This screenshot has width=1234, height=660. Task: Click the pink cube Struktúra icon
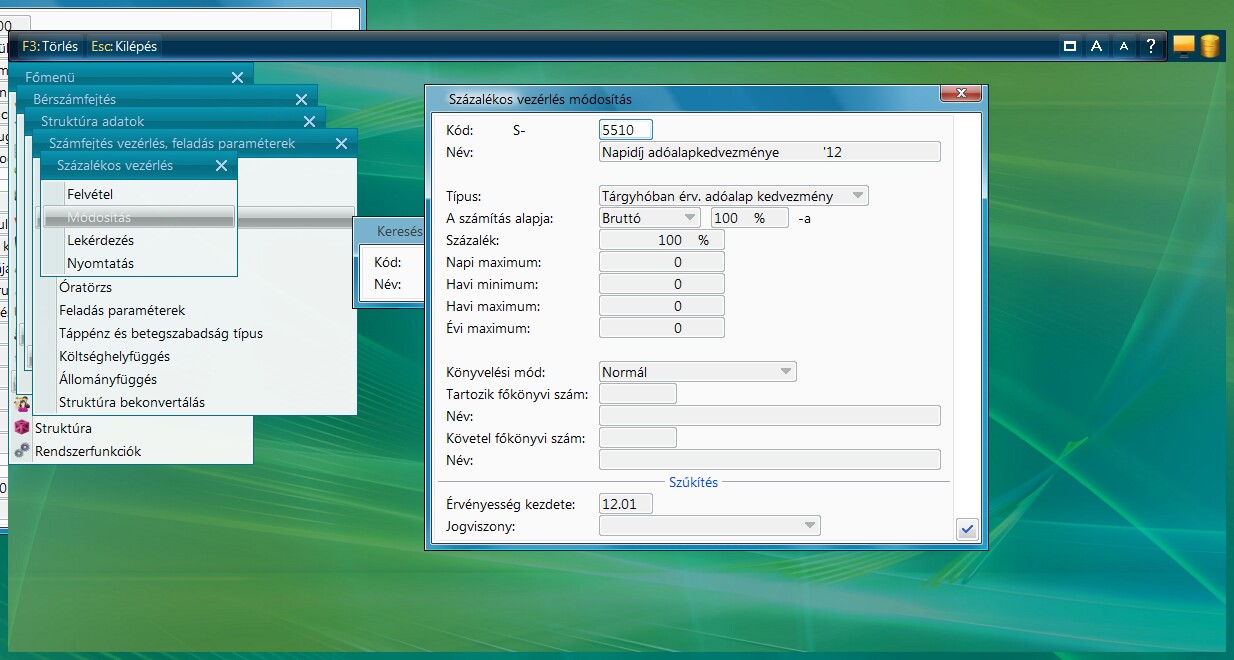point(22,427)
